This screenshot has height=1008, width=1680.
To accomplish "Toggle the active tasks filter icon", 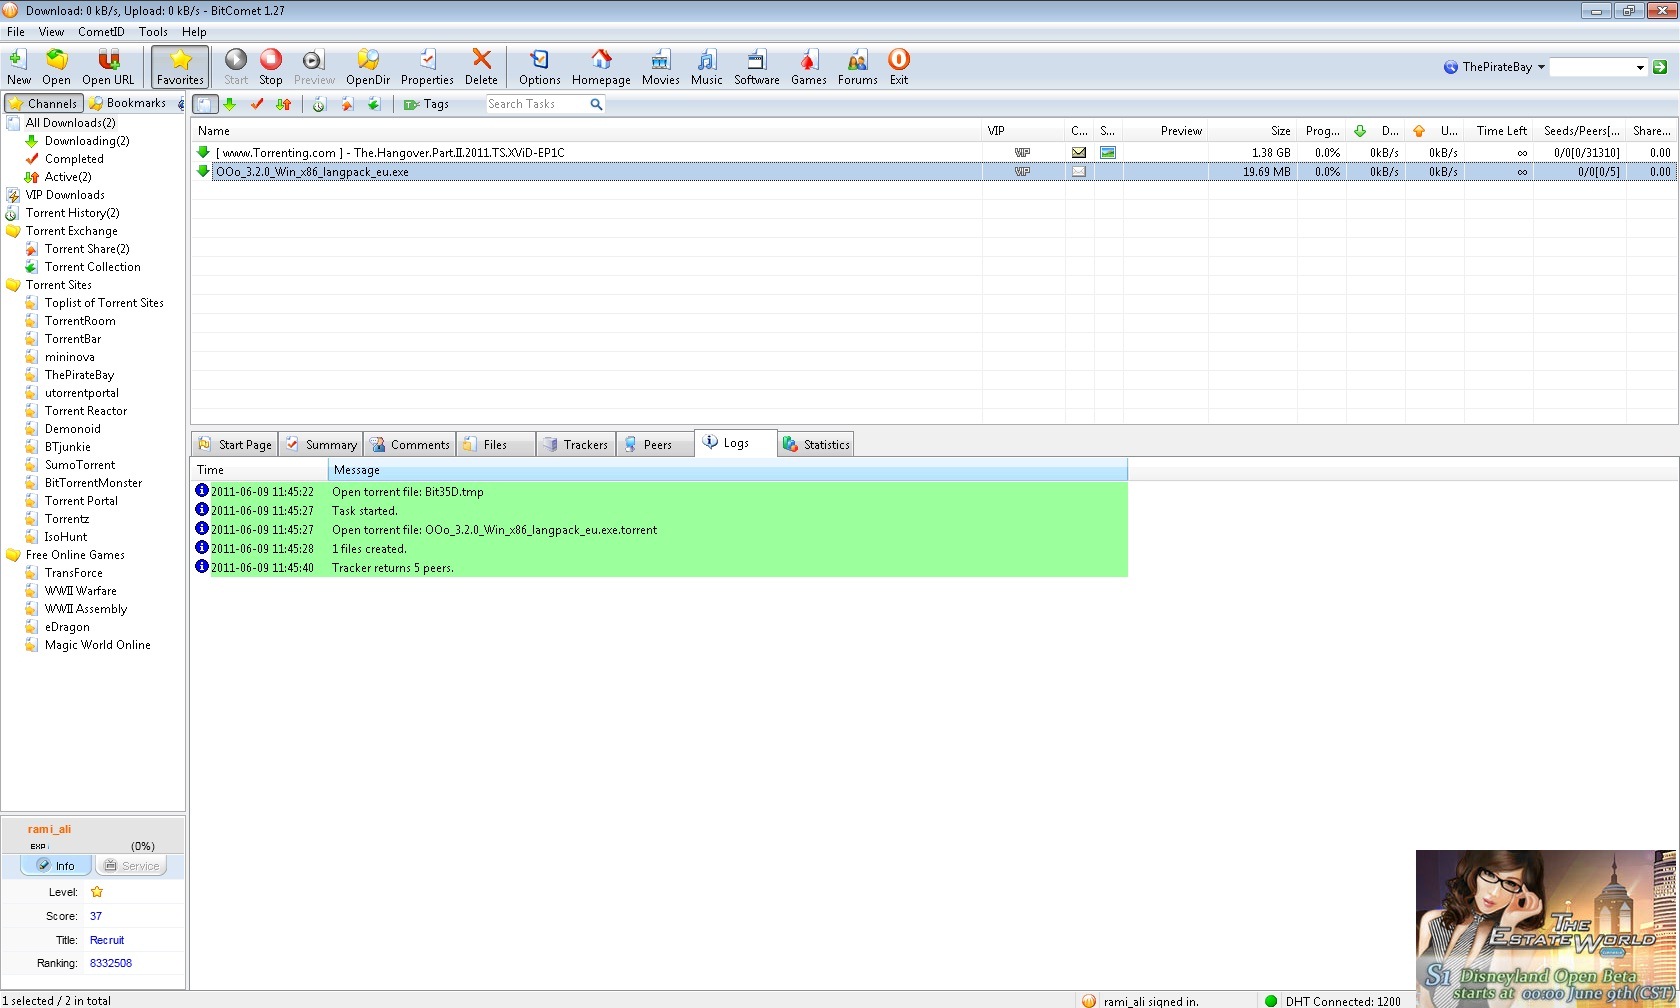I will [x=284, y=104].
